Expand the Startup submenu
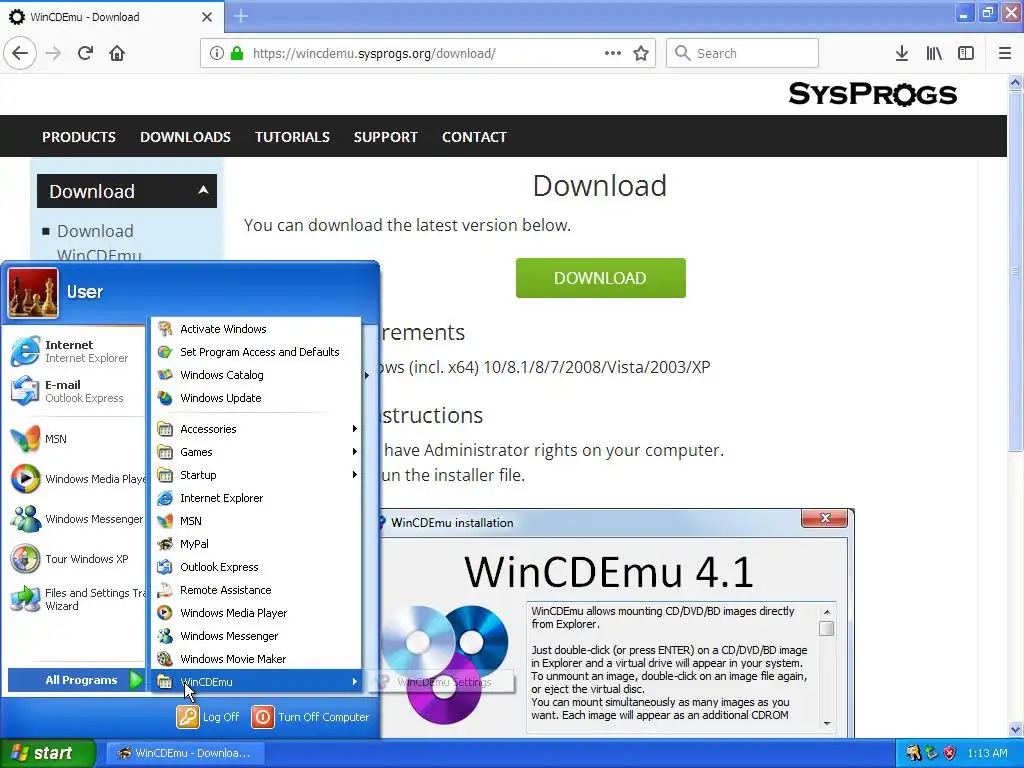 point(255,475)
